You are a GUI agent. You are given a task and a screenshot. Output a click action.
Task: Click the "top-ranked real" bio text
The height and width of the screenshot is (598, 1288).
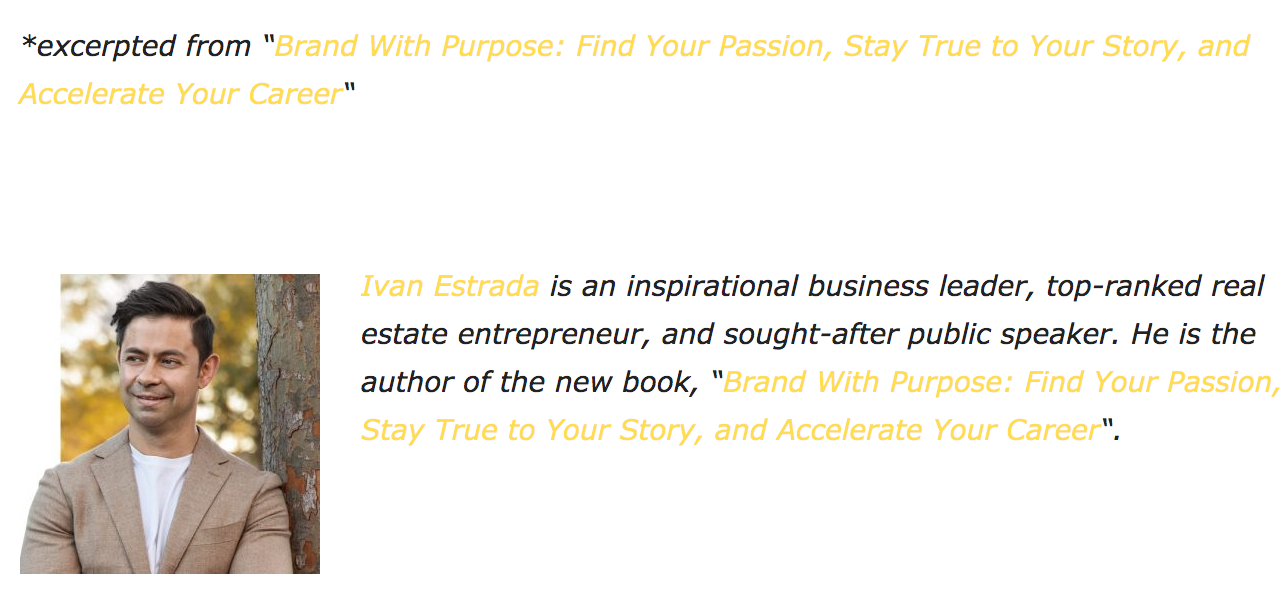pos(1155,287)
